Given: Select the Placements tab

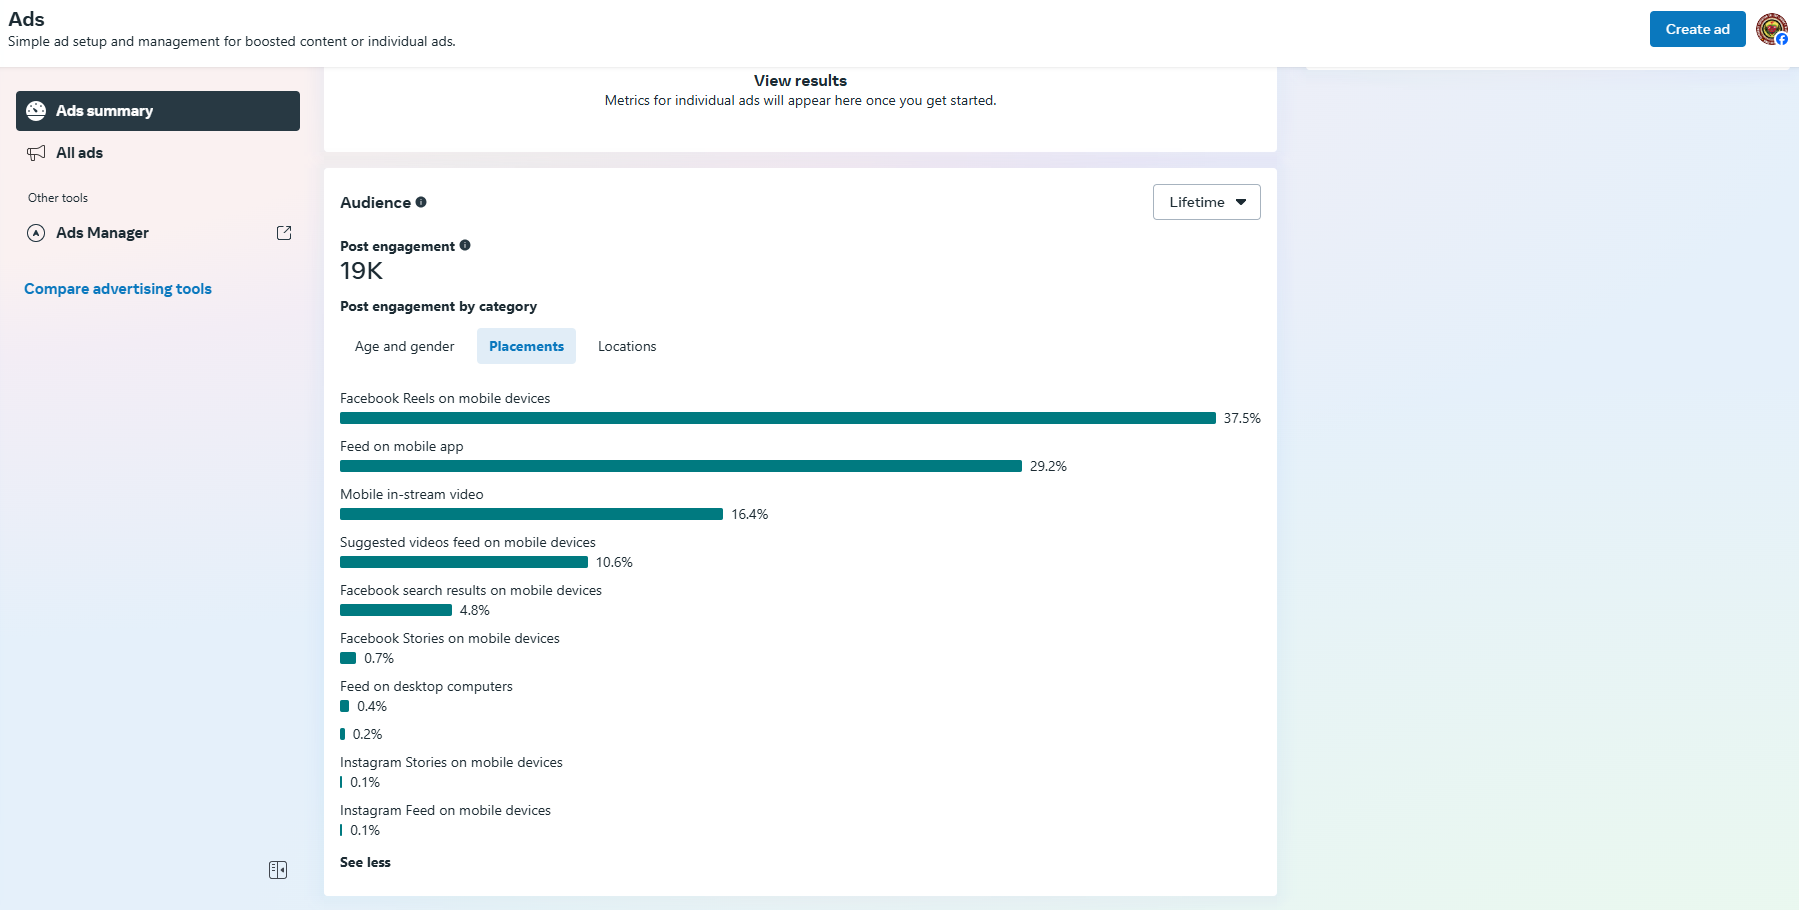Looking at the screenshot, I should click(x=526, y=346).
